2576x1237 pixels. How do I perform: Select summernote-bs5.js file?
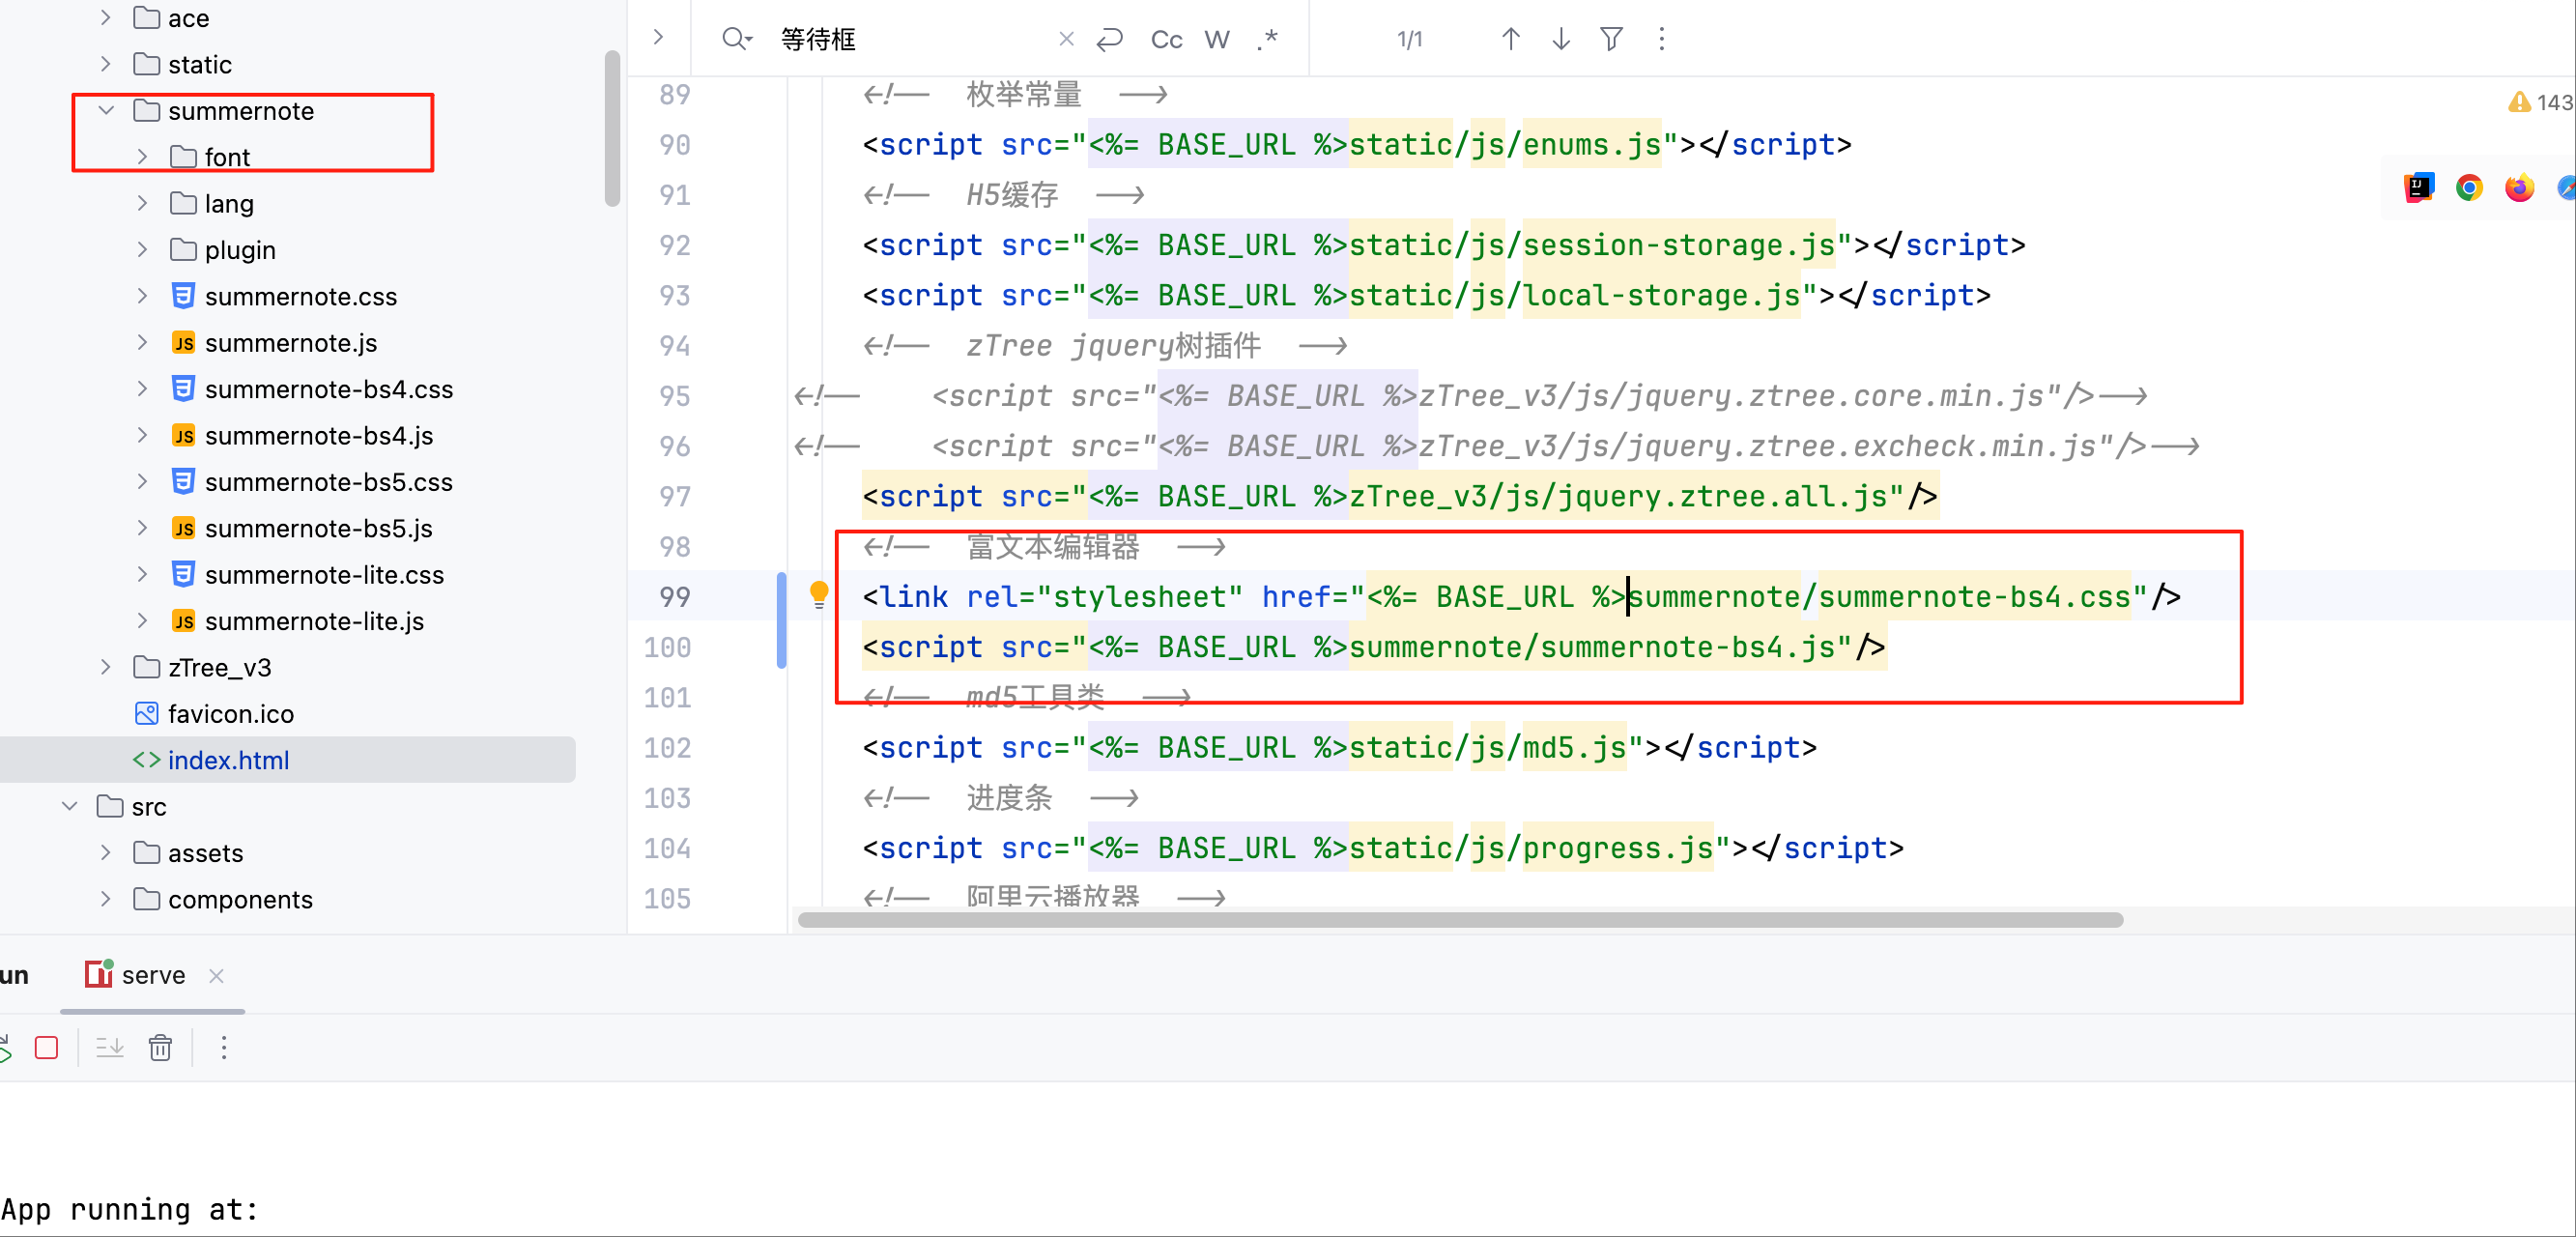(x=318, y=528)
